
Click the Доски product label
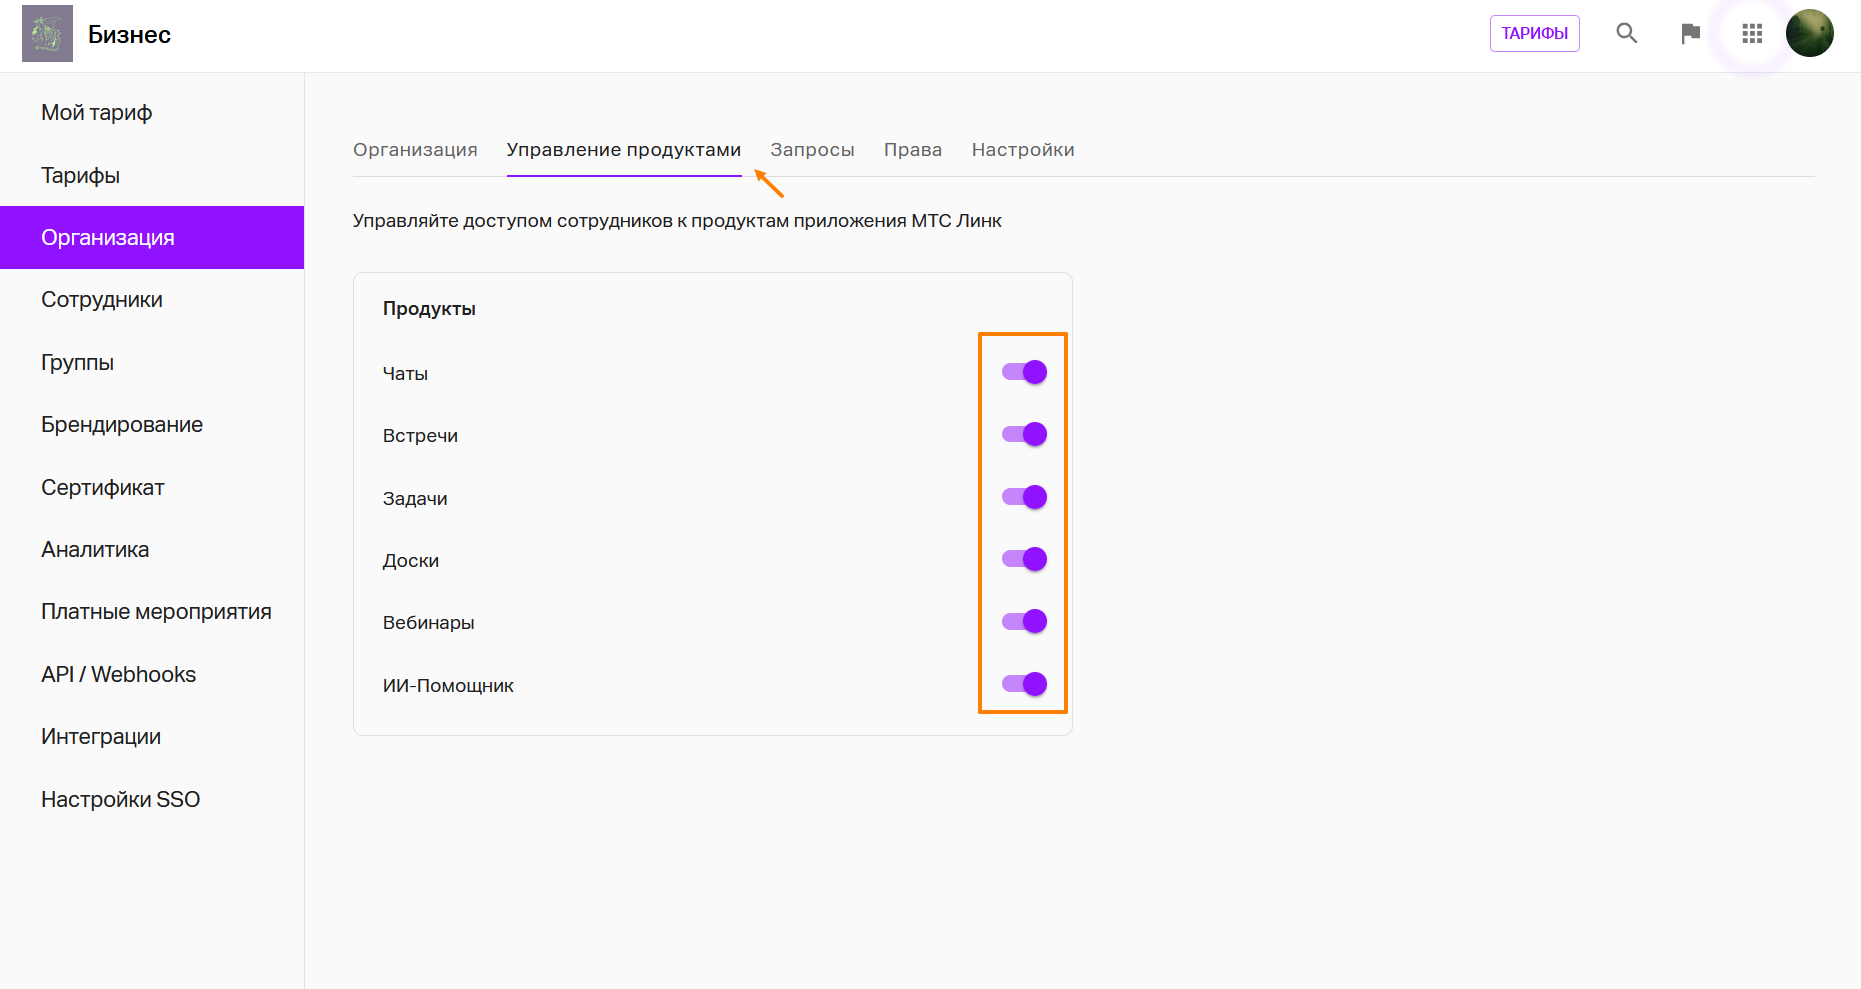click(411, 561)
